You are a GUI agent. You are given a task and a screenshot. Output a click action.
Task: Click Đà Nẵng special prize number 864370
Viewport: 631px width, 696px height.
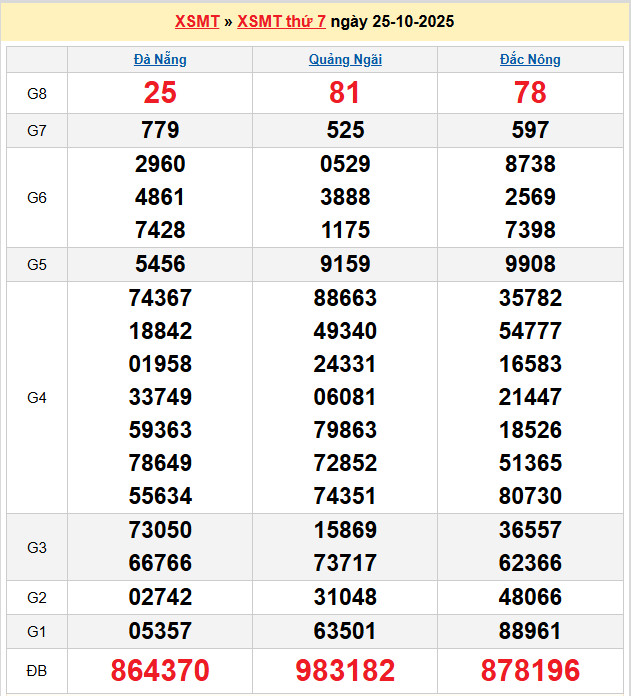pos(160,670)
